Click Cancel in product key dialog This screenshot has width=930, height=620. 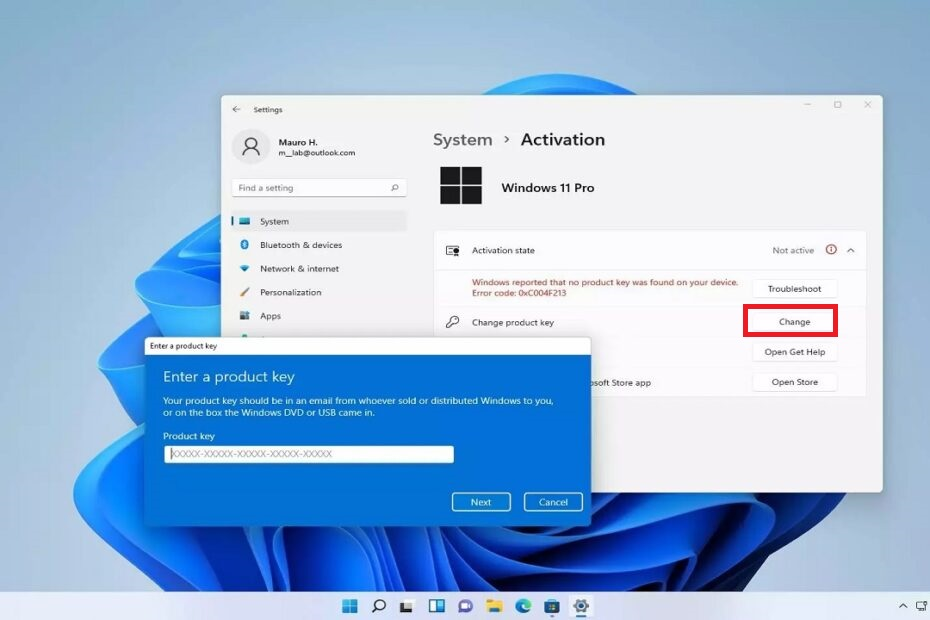tap(553, 502)
